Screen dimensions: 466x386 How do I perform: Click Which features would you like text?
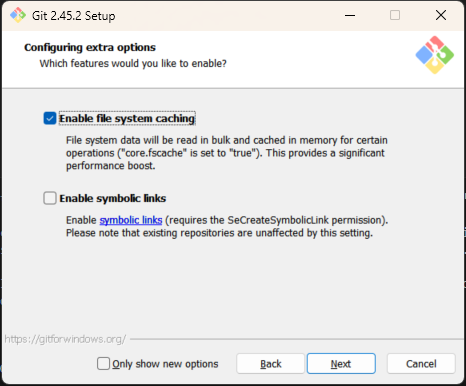tap(133, 63)
